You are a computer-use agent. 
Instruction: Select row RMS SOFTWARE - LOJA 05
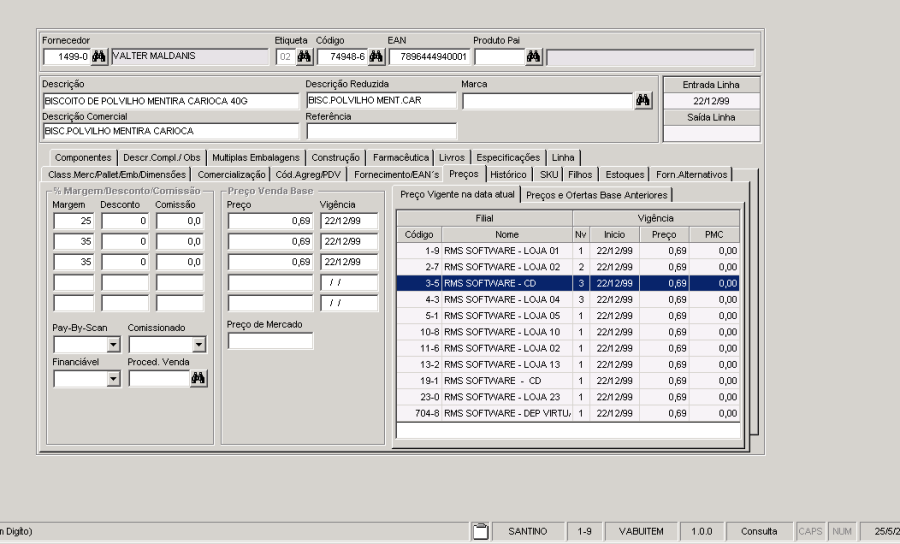(x=568, y=316)
